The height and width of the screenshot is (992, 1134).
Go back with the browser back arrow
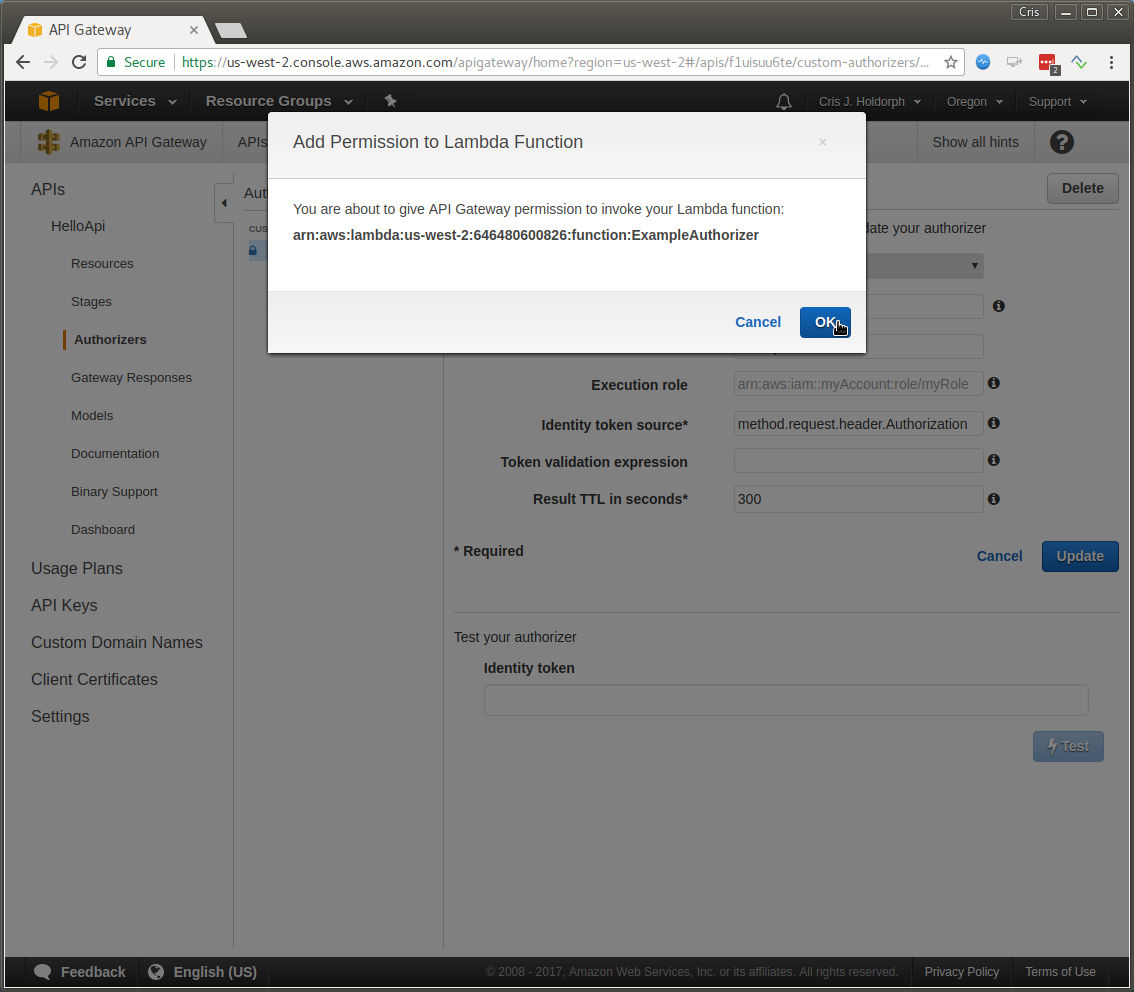click(x=22, y=62)
